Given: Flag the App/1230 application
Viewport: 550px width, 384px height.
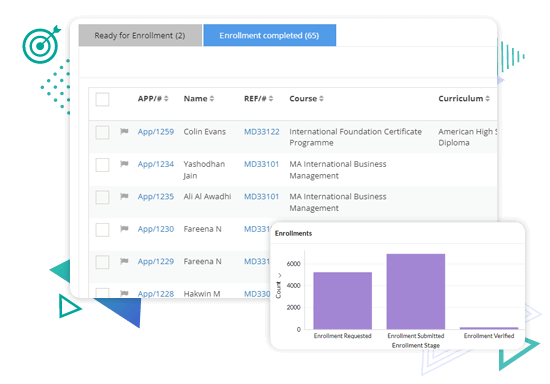Looking at the screenshot, I should 124,229.
